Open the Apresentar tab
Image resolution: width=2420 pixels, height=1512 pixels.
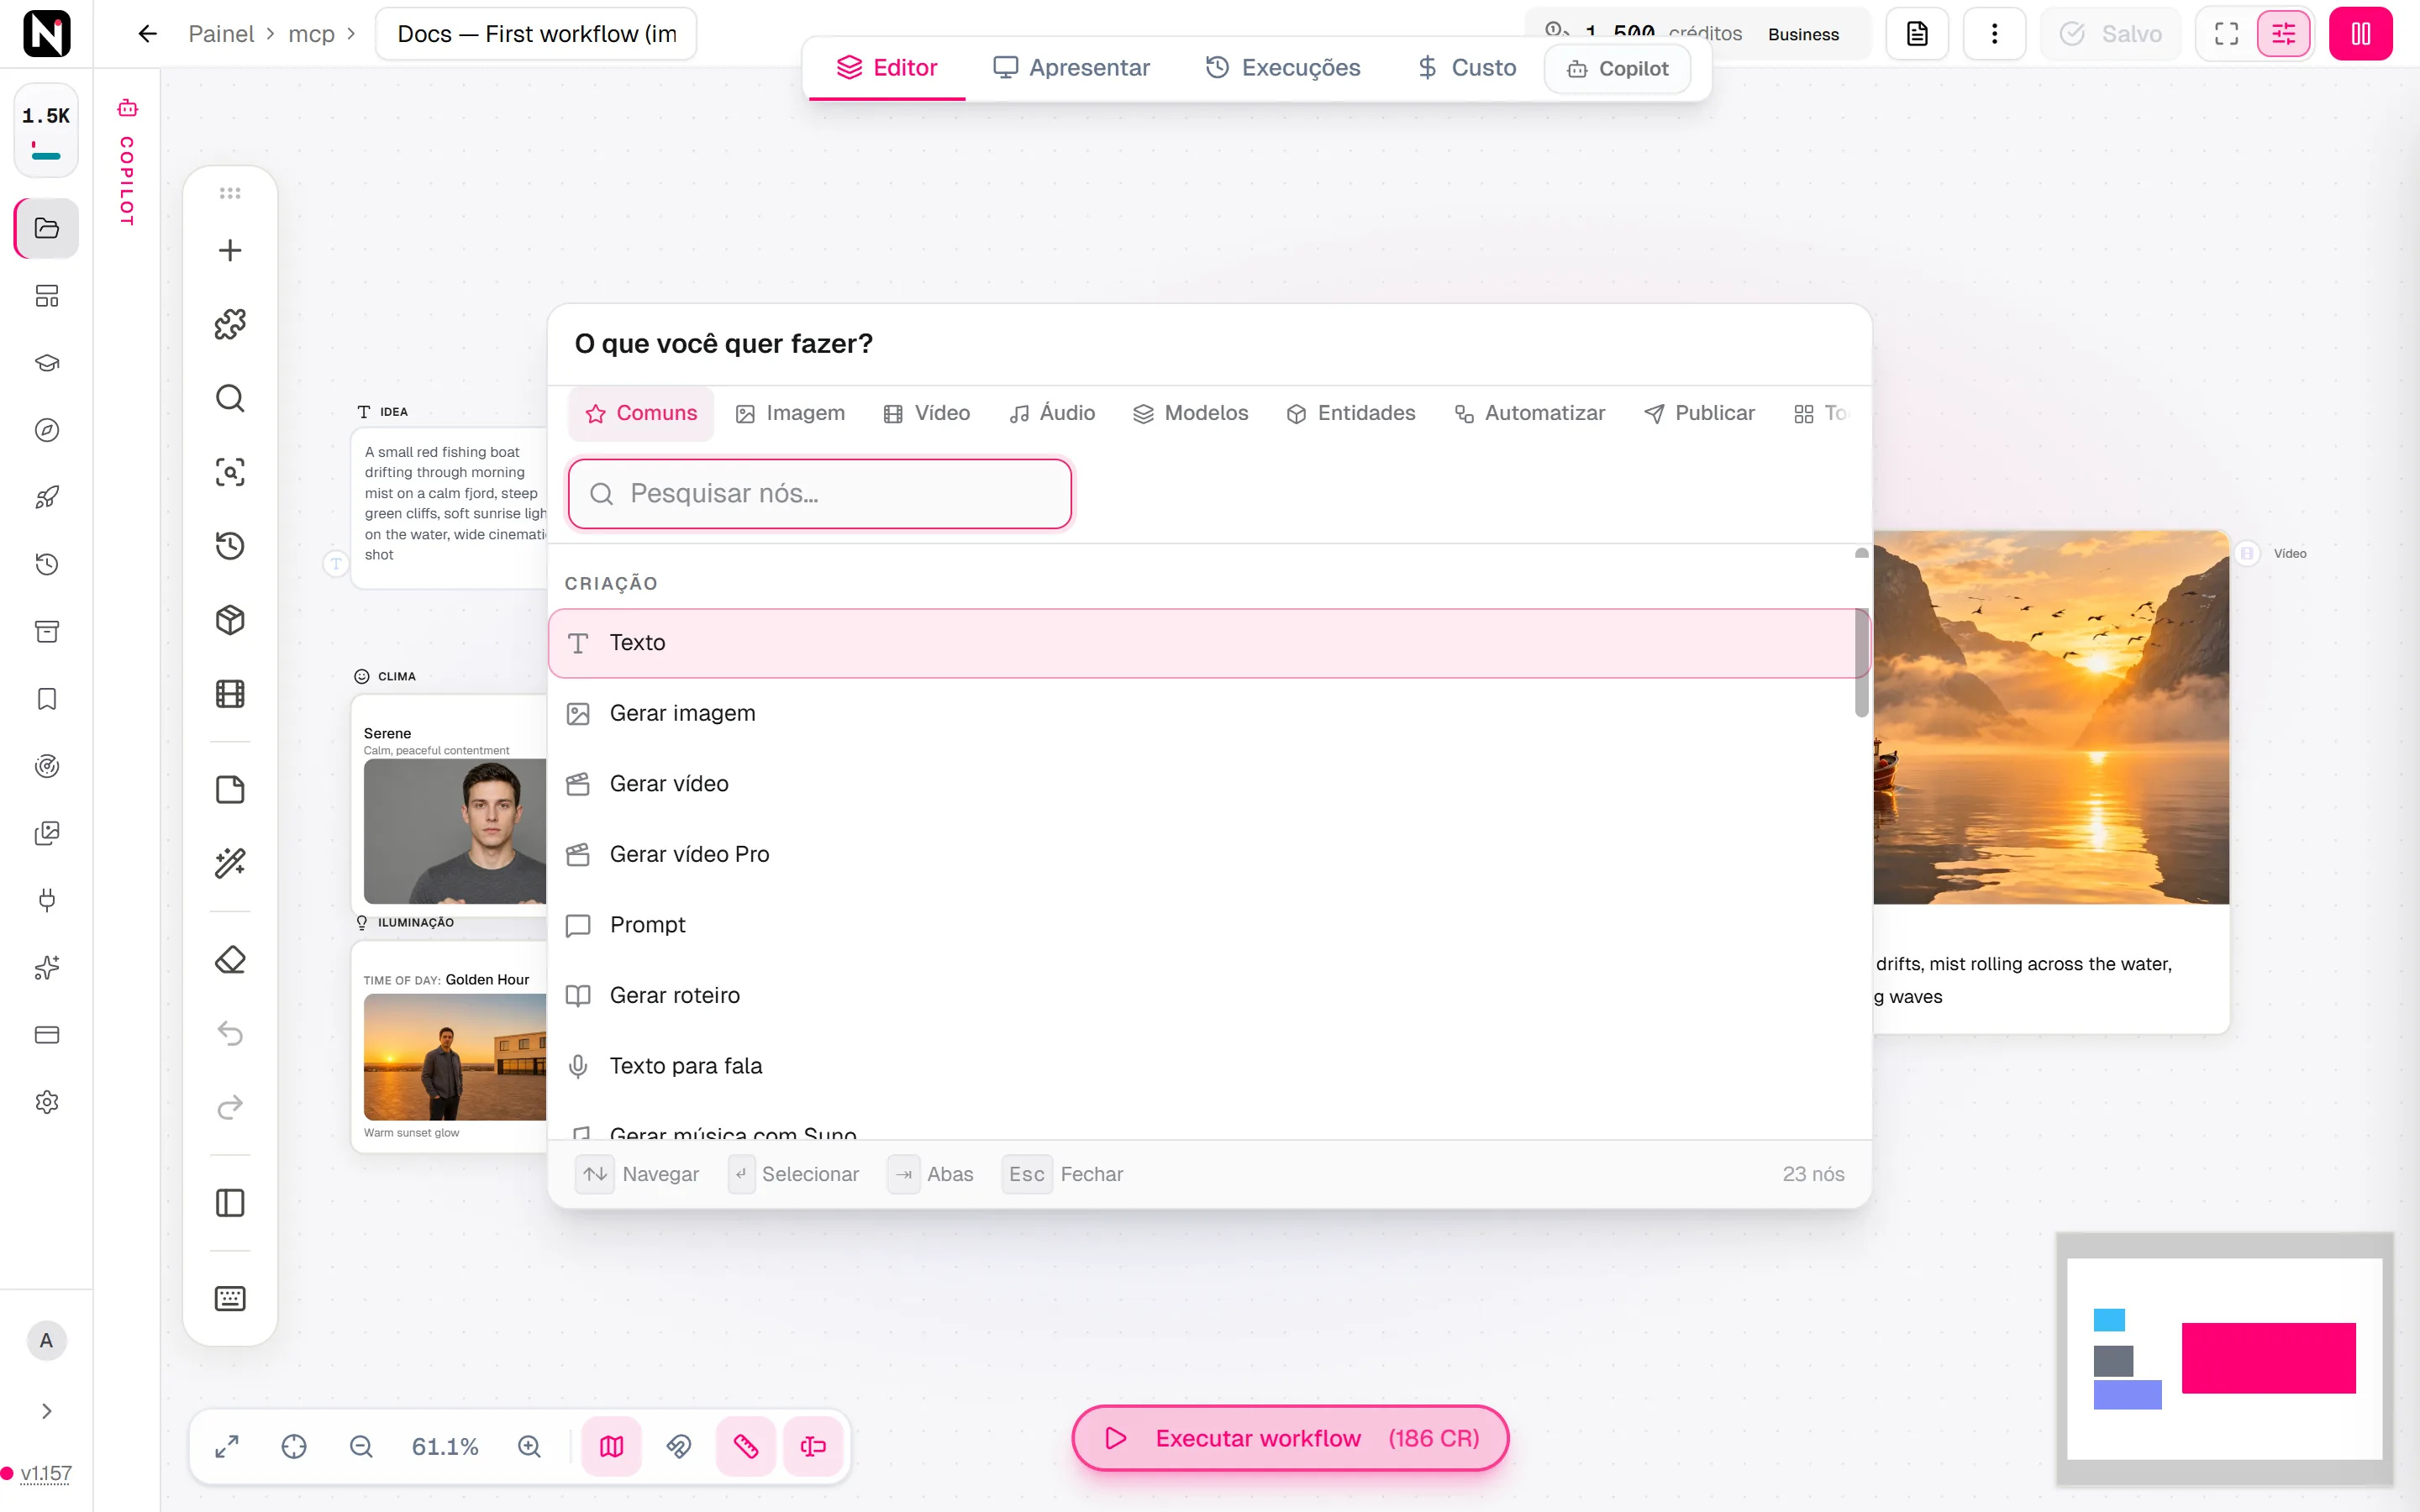point(1071,68)
